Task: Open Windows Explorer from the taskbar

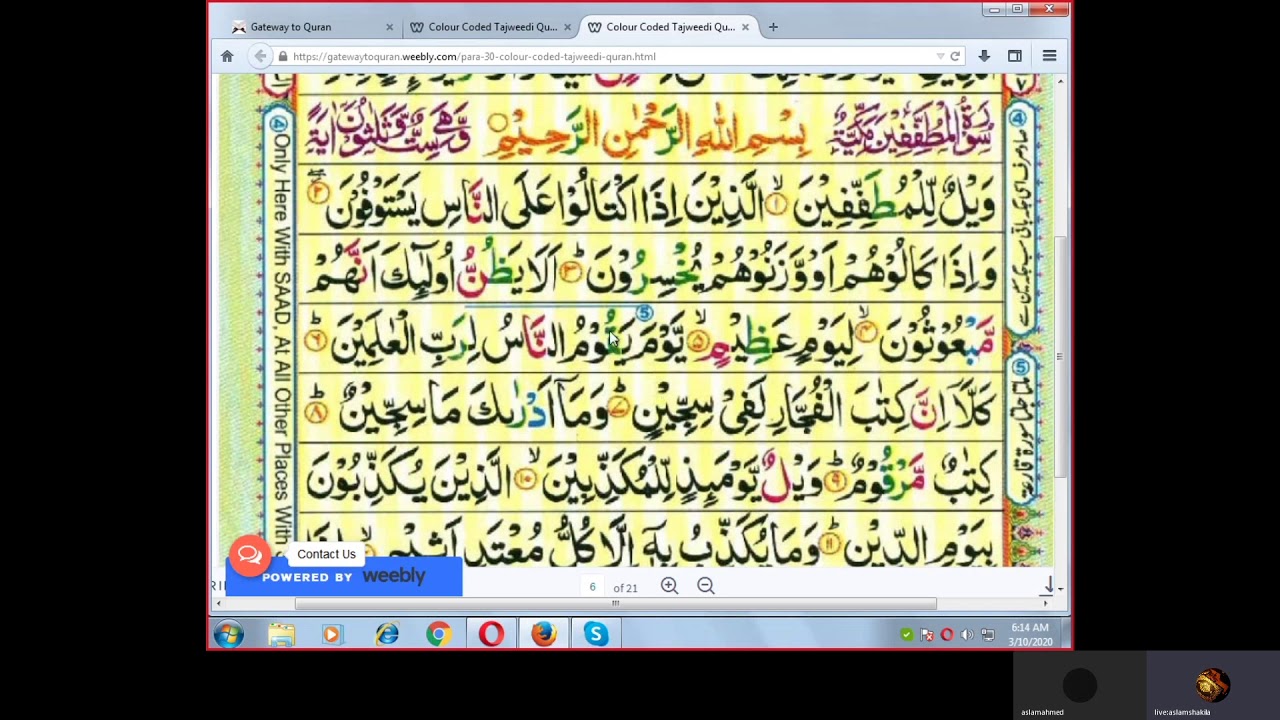Action: [x=281, y=634]
